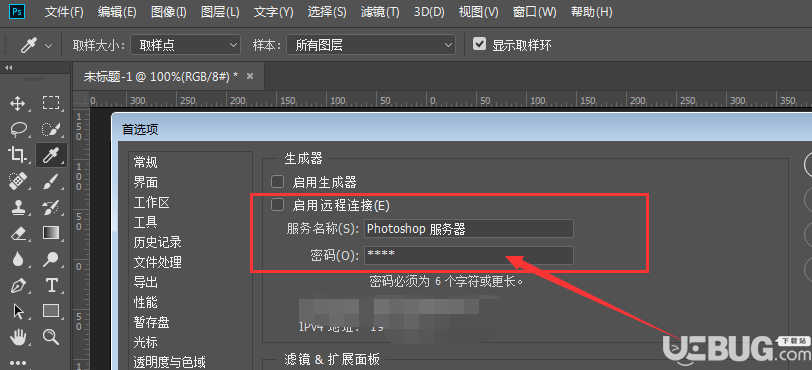This screenshot has height=370, width=812.
Task: Select the History Brush tool
Action: pyautogui.click(x=51, y=207)
